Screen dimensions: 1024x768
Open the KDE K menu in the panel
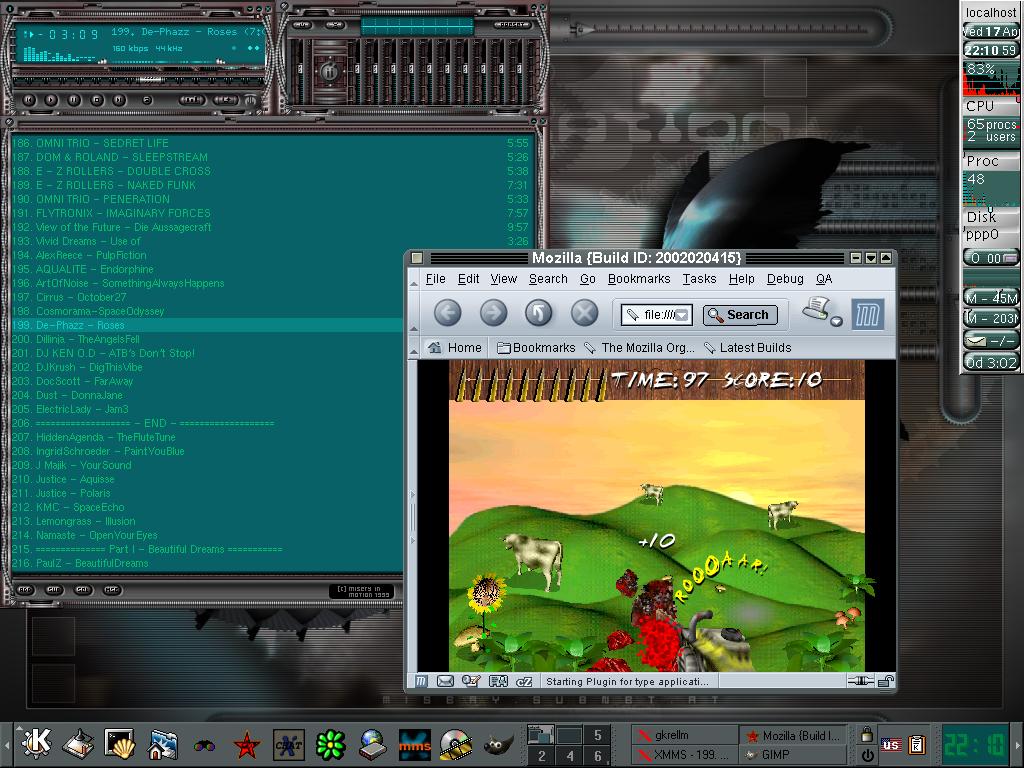pyautogui.click(x=37, y=743)
